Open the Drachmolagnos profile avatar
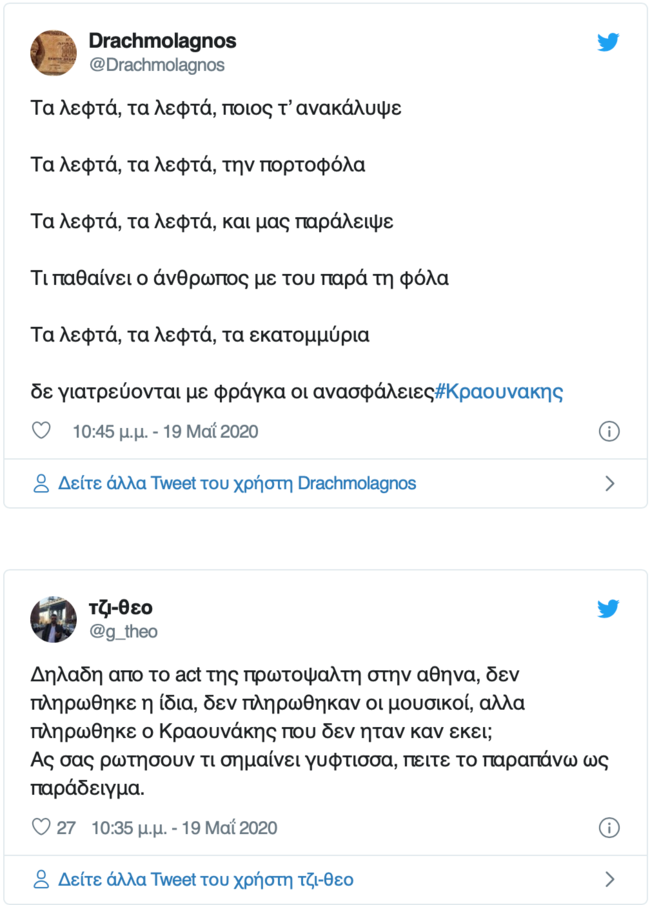Screen dimensions: 650x905 pos(53,53)
